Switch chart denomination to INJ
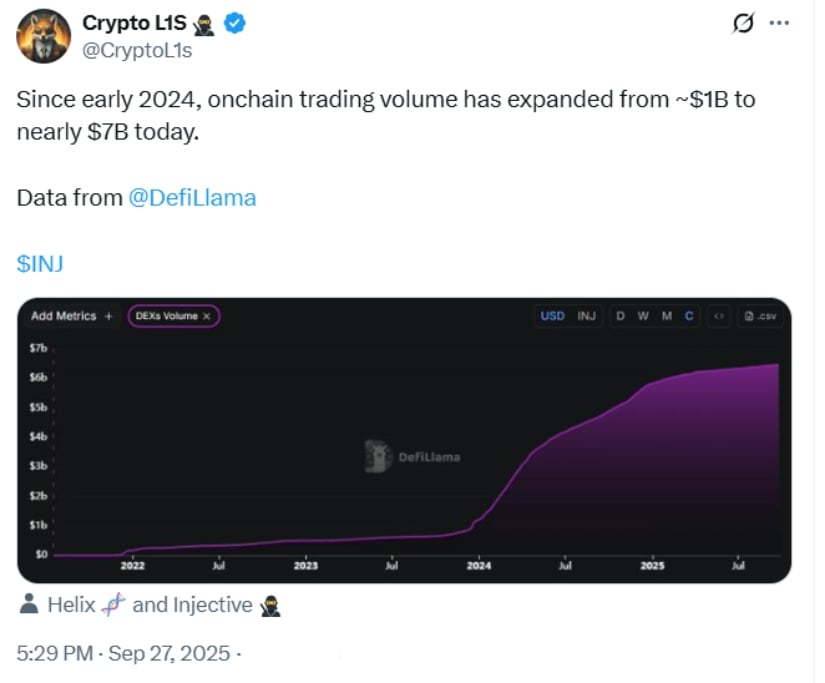 point(587,316)
